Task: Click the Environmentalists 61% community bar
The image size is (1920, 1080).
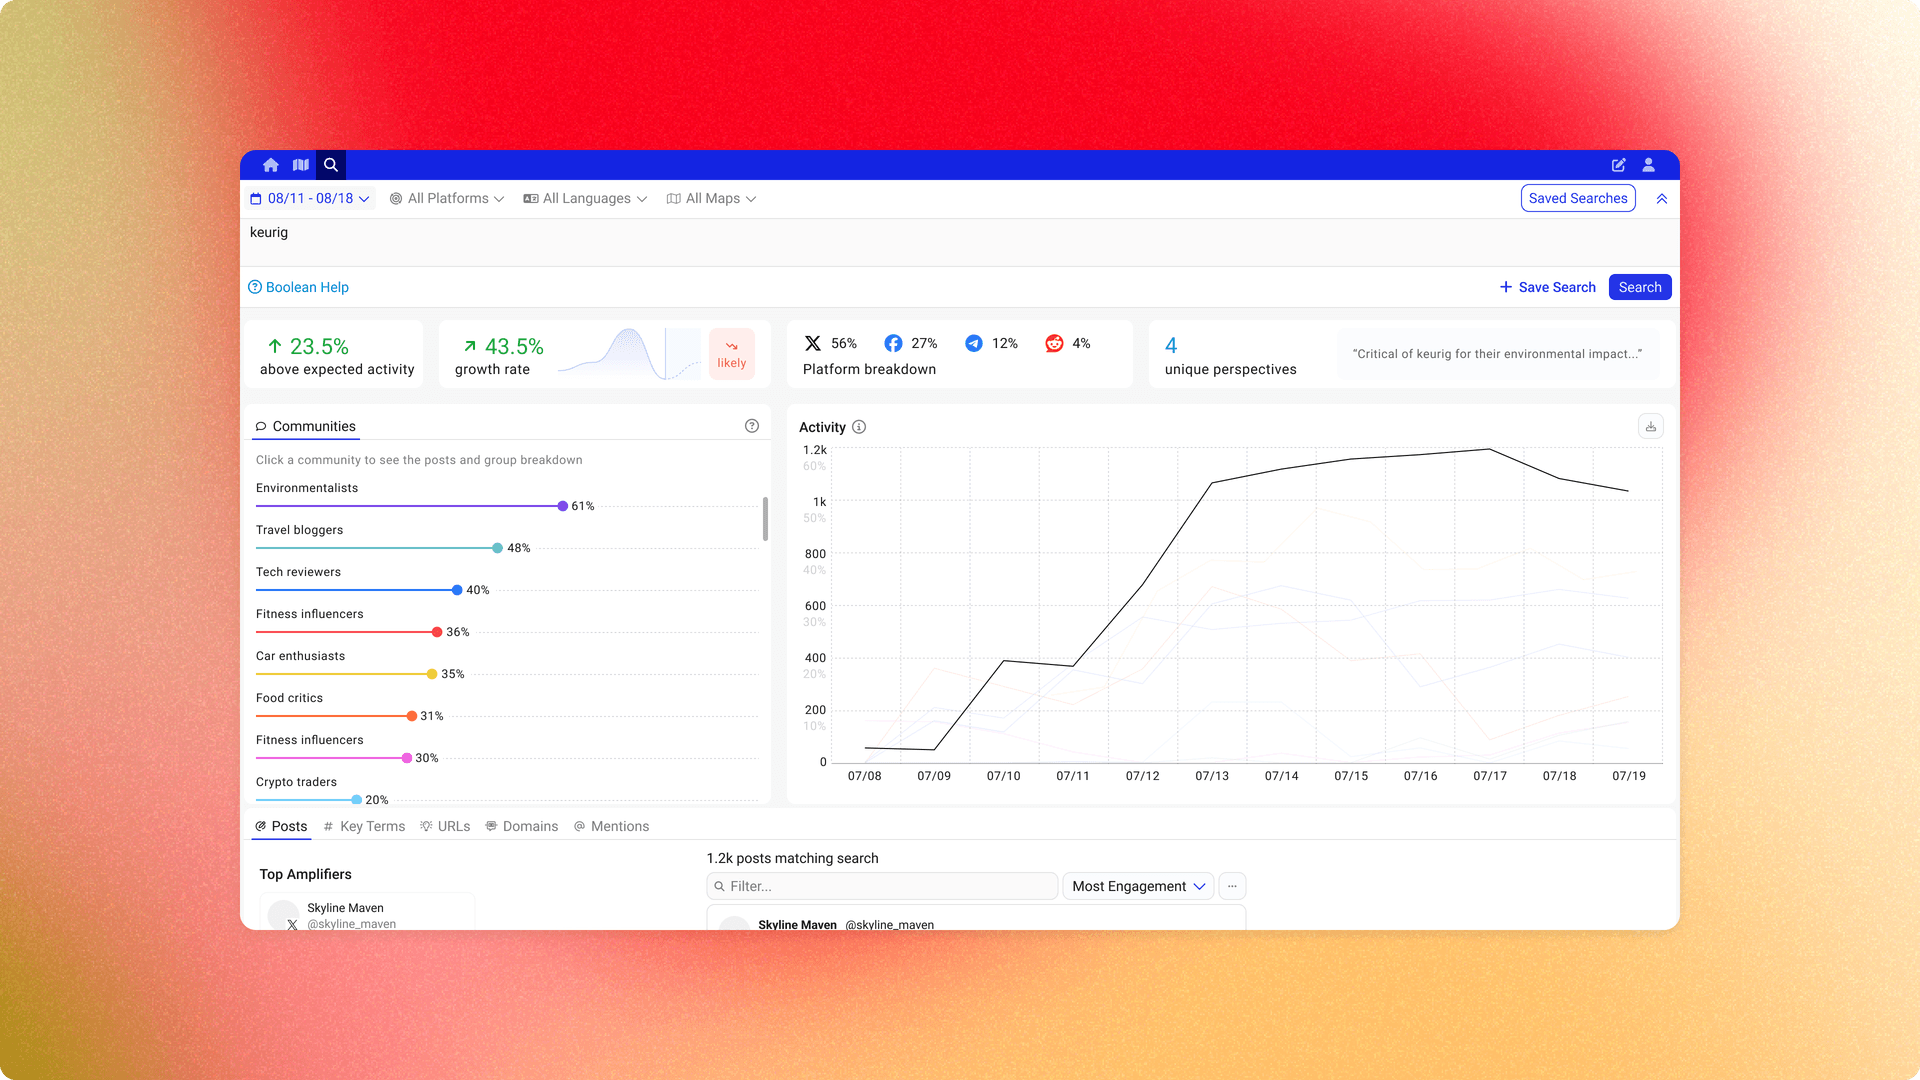Action: tap(410, 505)
